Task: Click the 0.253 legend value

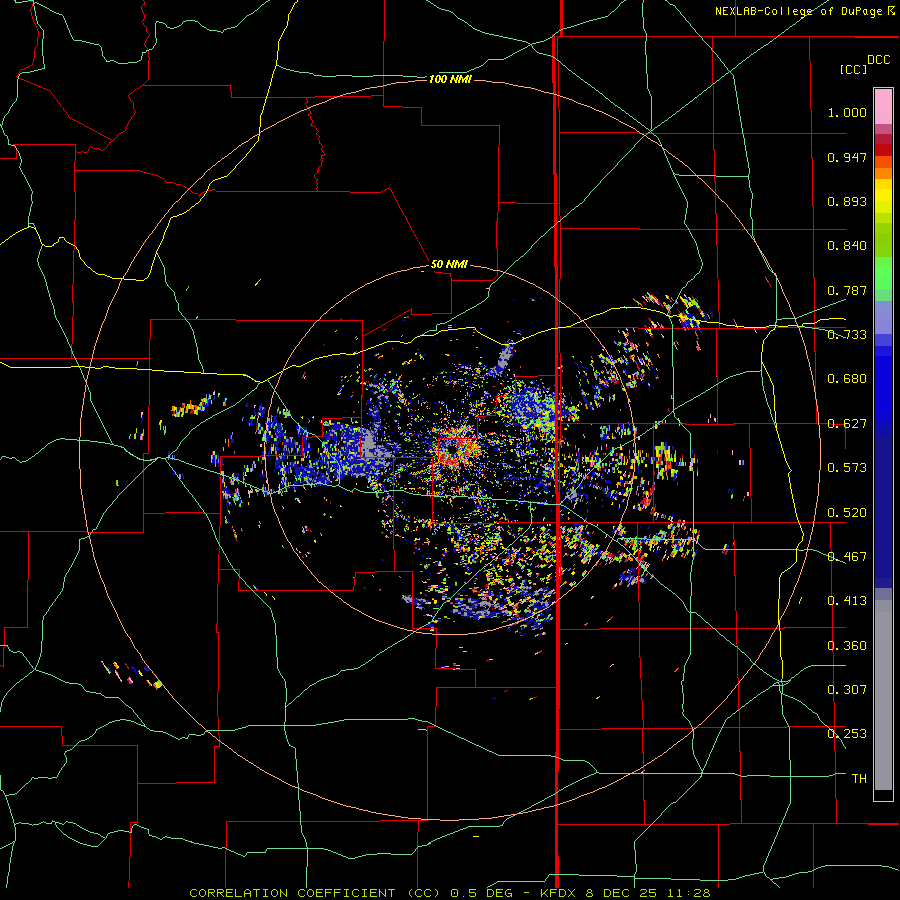Action: point(847,734)
